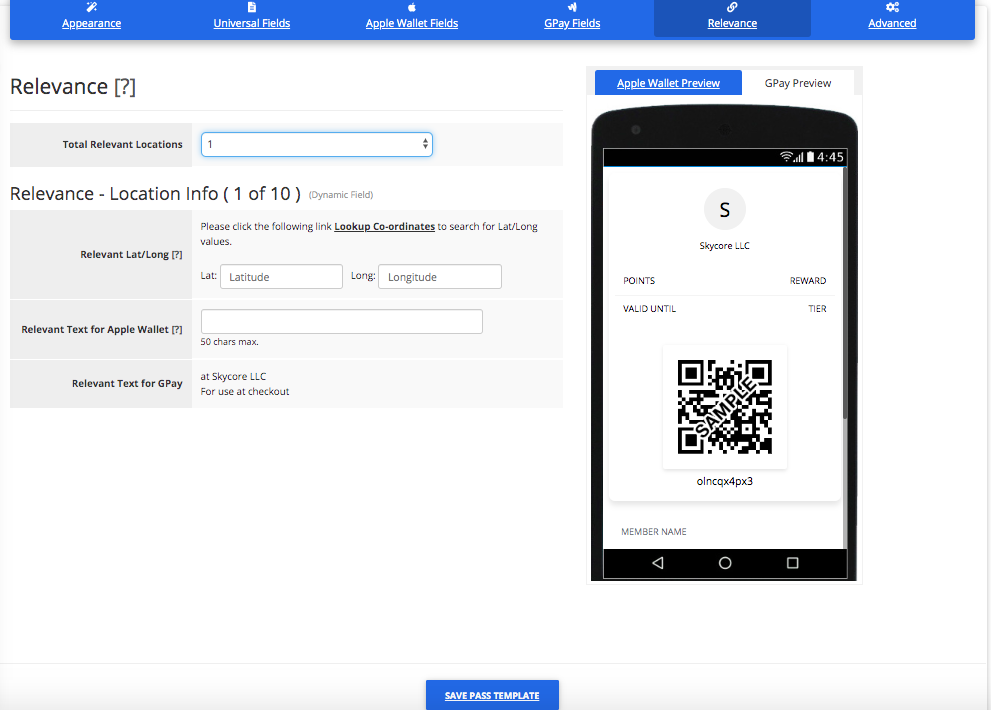Click the gears icon above Advanced
Viewport: 991px width, 710px height.
point(892,7)
